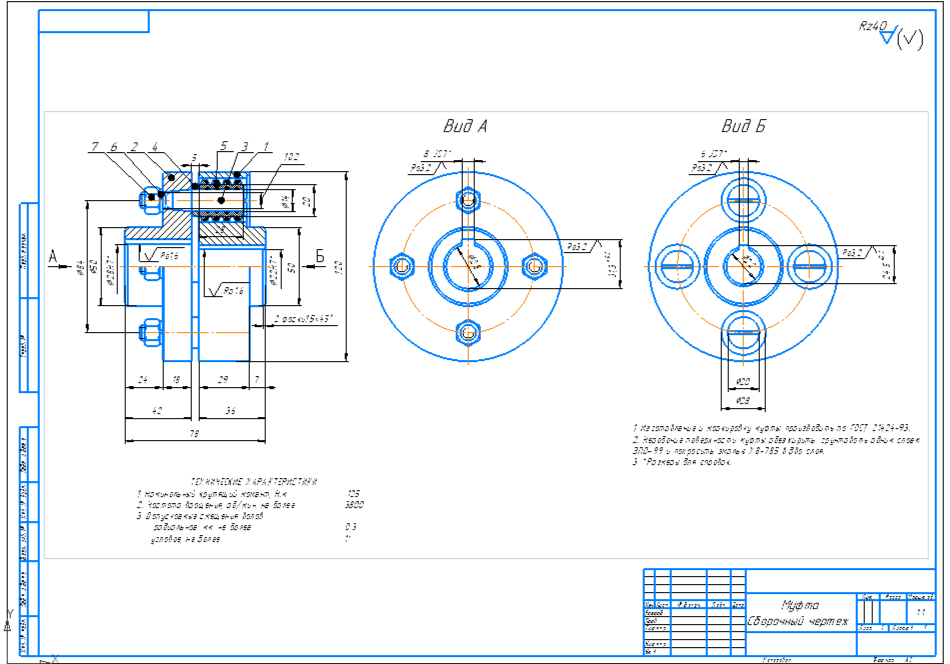This screenshot has height=664, width=950.
Task: Click the "ø28" diameter dimension
Action: tap(743, 400)
